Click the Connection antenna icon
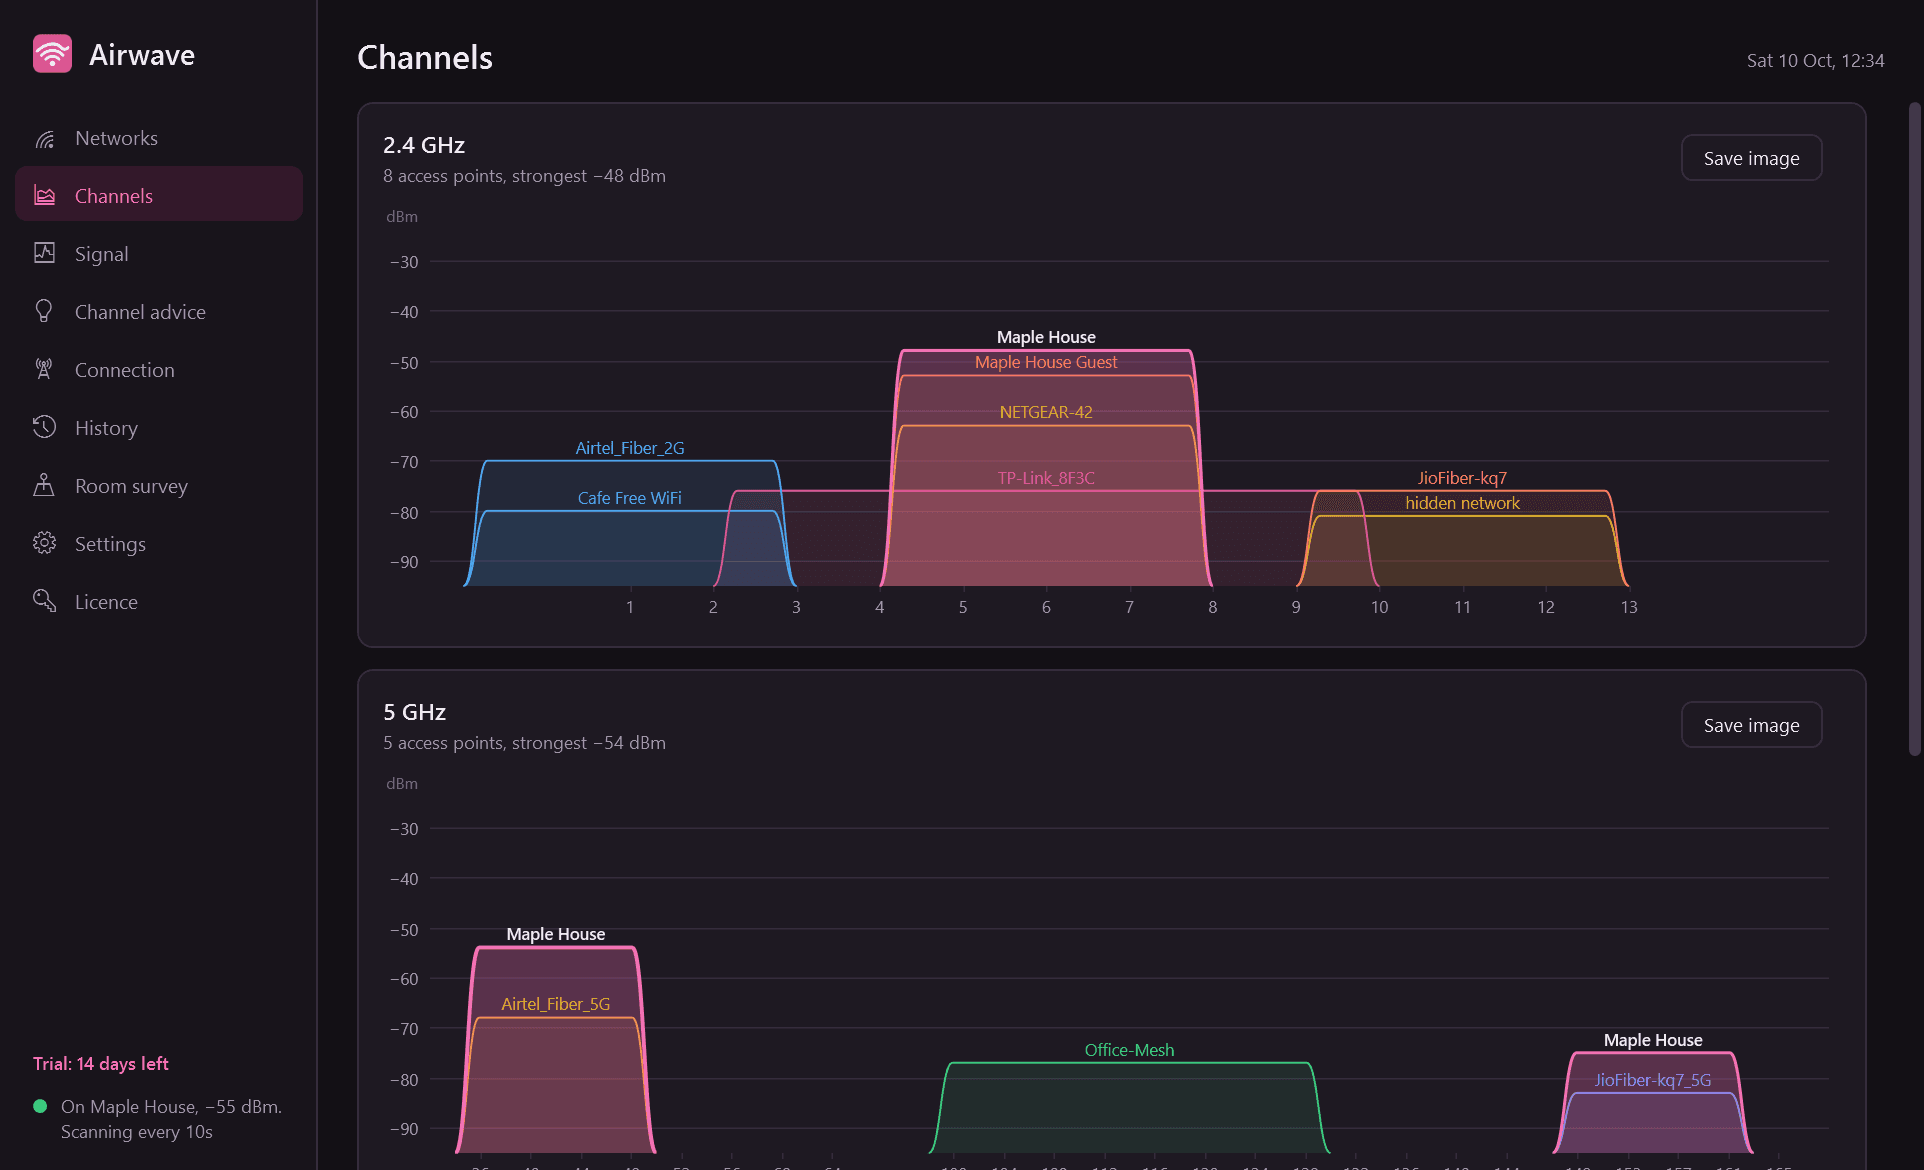 coord(44,369)
